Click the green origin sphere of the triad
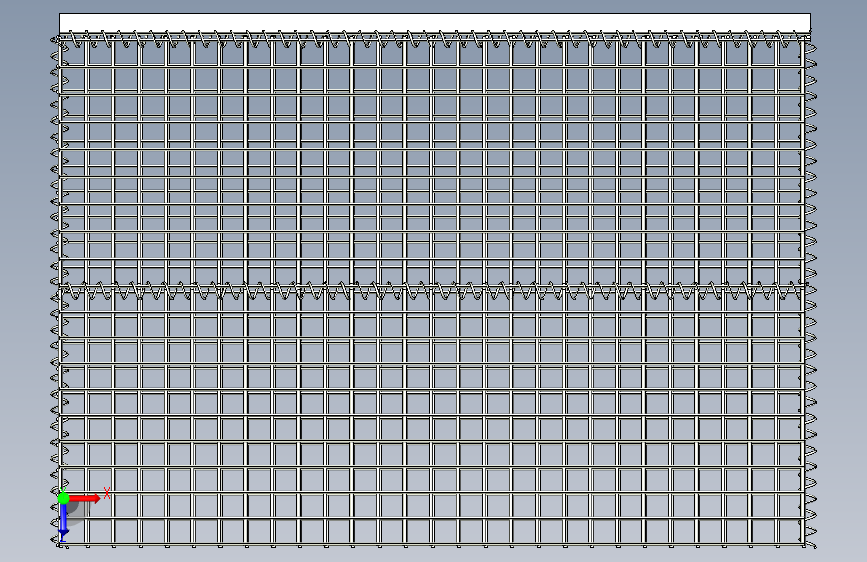 point(64,498)
